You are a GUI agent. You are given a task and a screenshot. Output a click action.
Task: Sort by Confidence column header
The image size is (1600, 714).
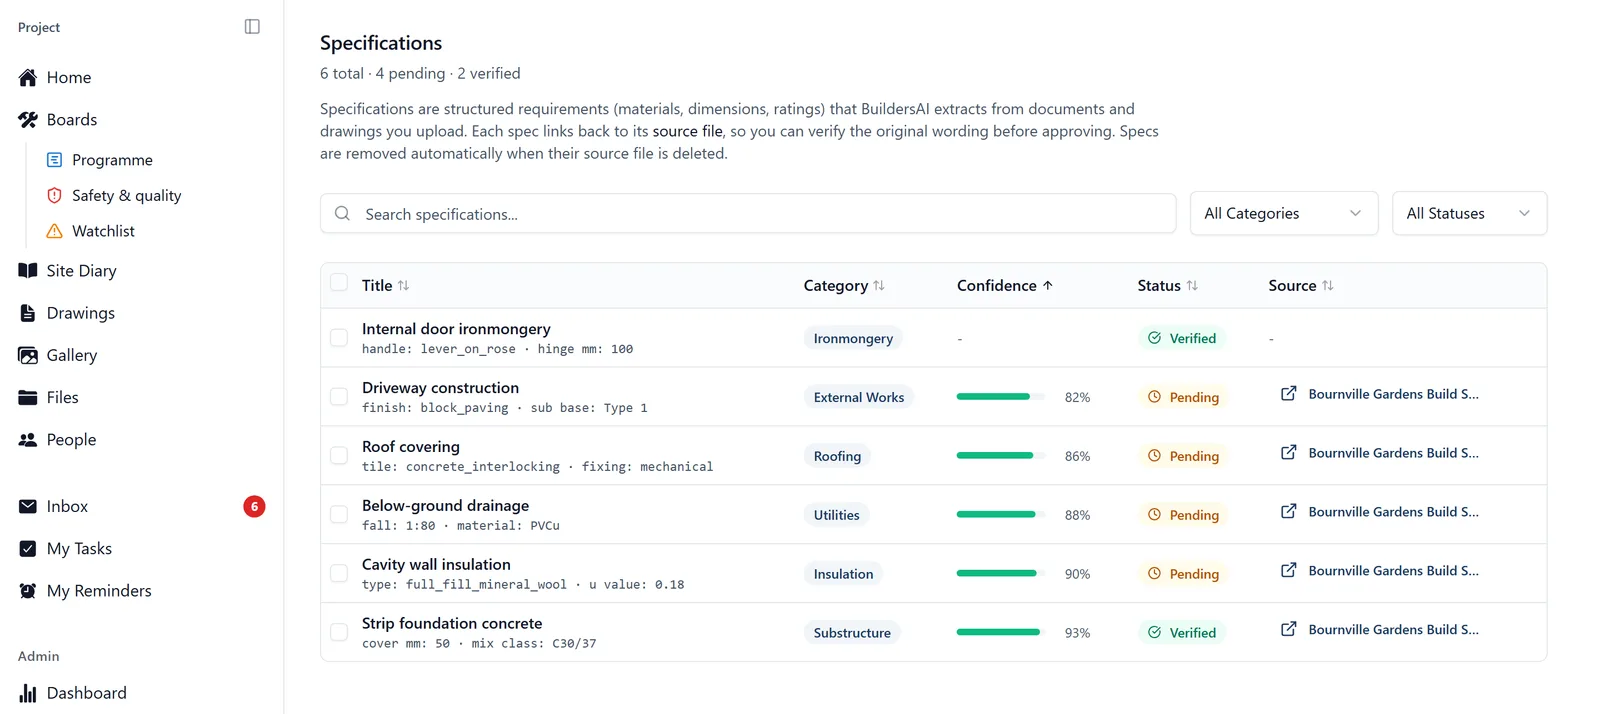pyautogui.click(x=1005, y=286)
